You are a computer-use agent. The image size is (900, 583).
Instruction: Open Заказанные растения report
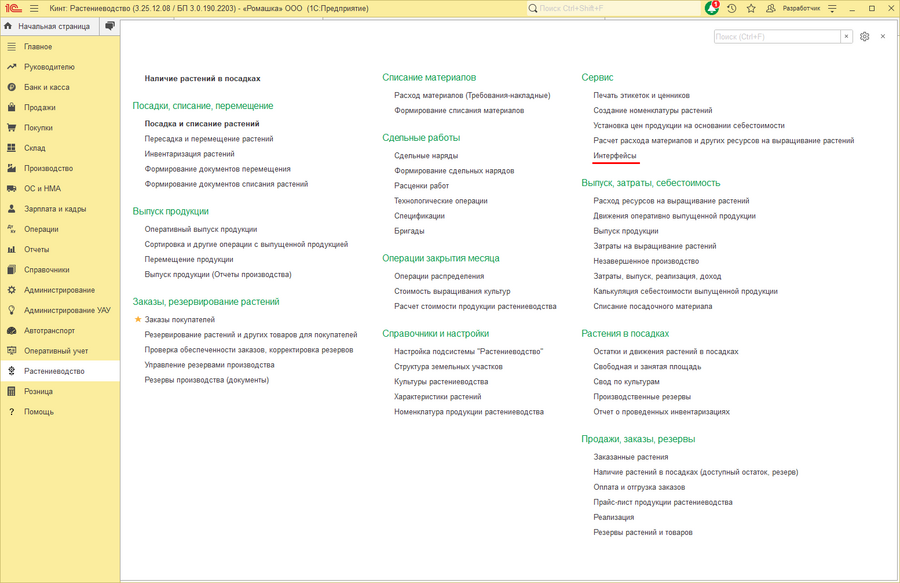[x=631, y=457]
